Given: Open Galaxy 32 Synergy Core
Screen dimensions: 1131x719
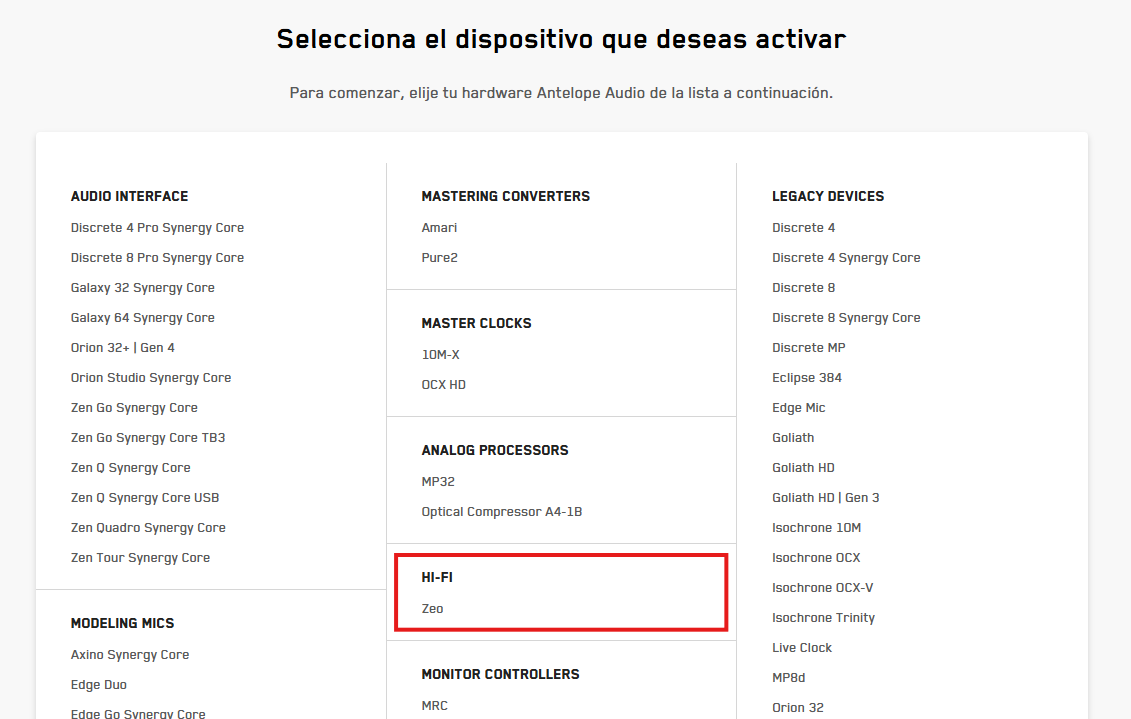Looking at the screenshot, I should (143, 288).
